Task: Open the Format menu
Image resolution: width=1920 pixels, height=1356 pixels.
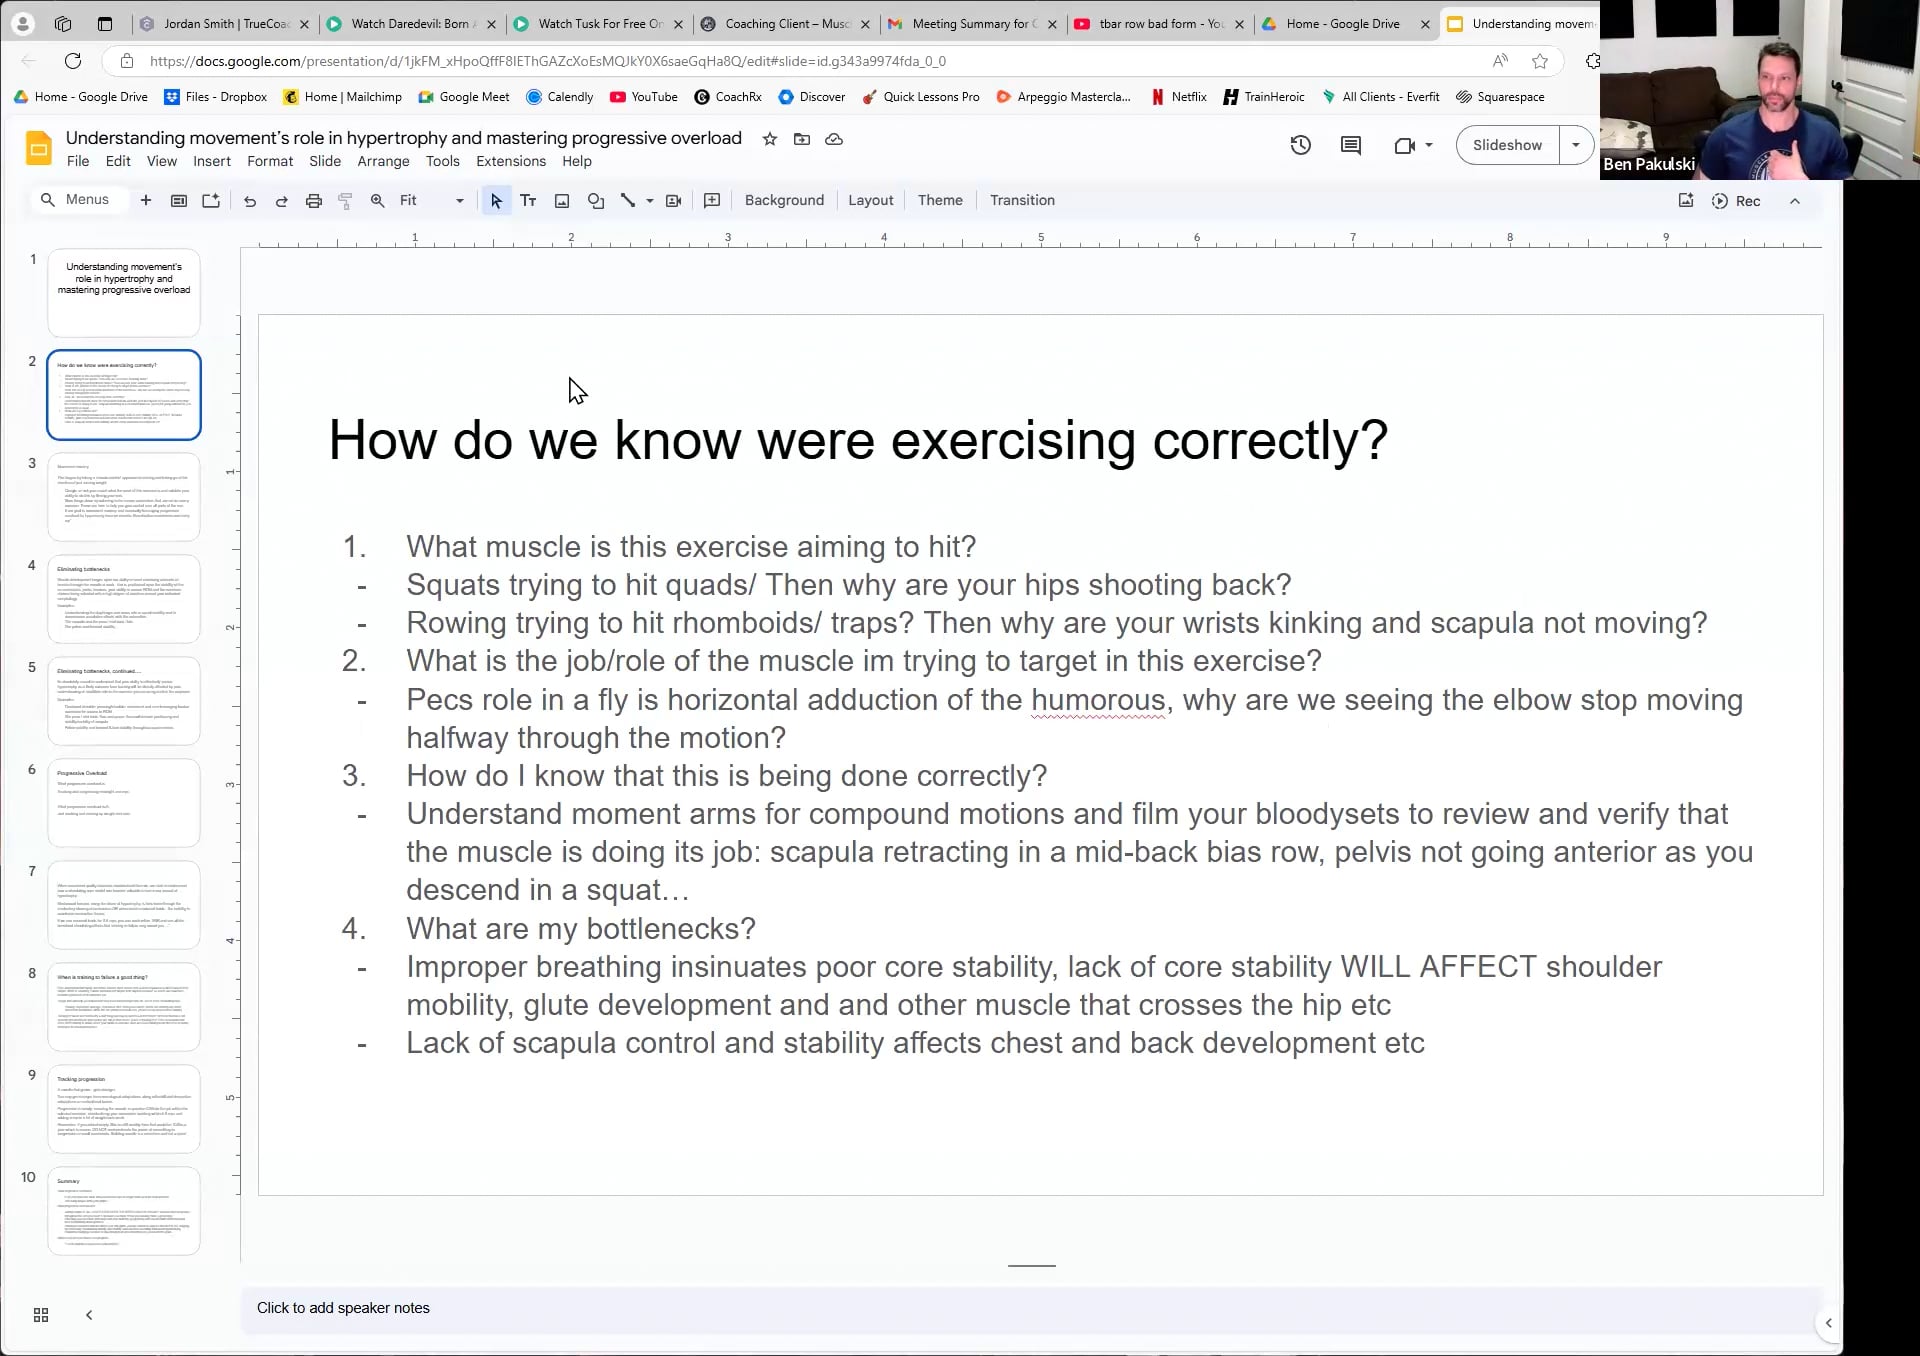Action: (270, 161)
